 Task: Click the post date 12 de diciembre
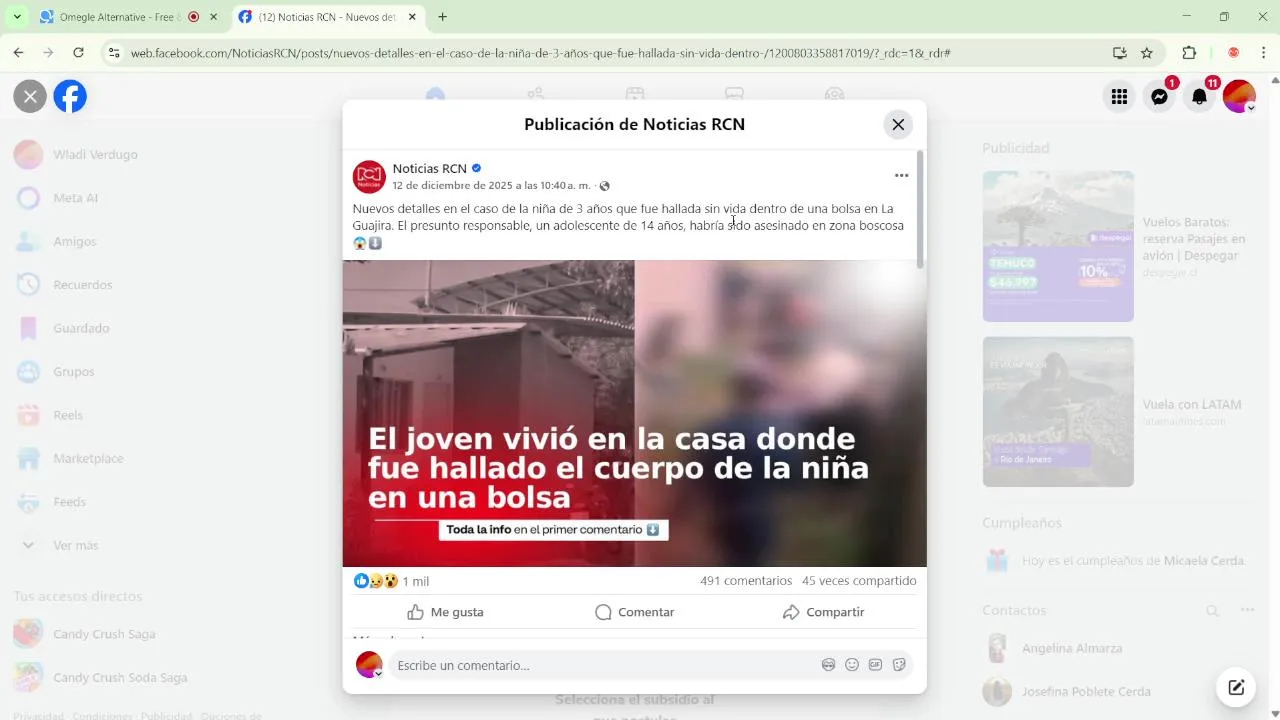[491, 186]
